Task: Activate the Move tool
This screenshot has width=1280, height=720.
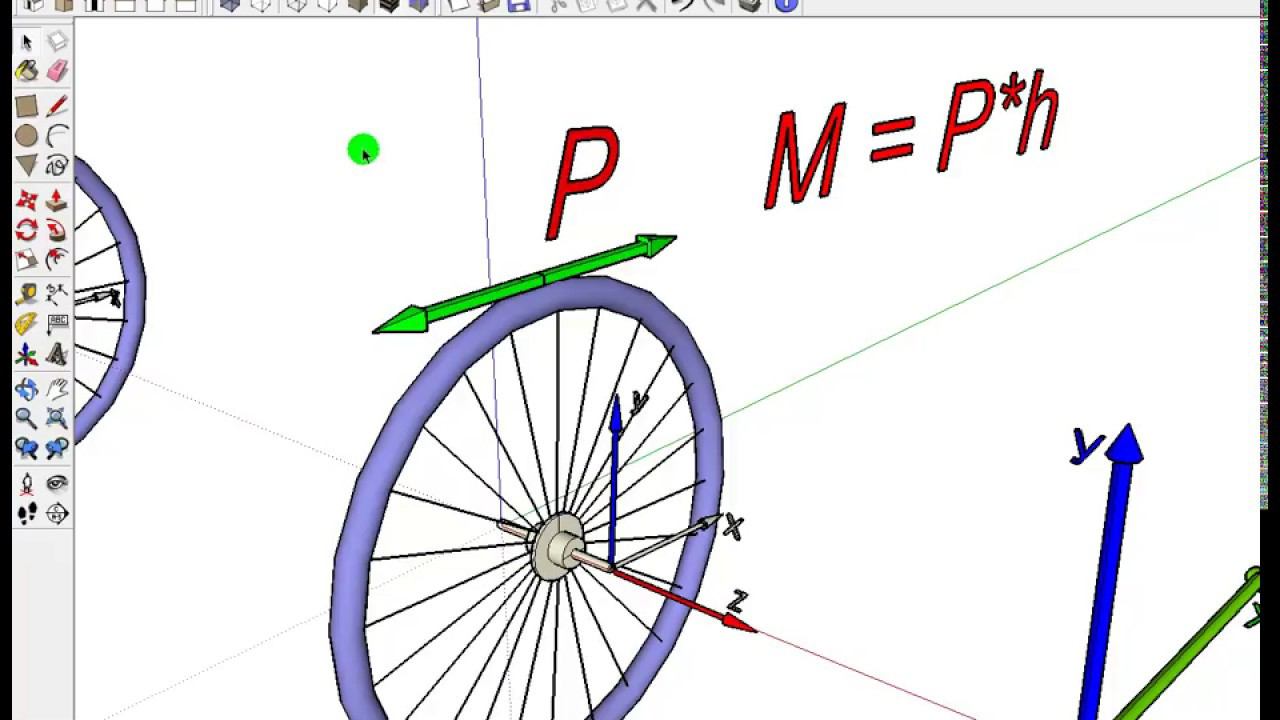Action: coord(27,200)
